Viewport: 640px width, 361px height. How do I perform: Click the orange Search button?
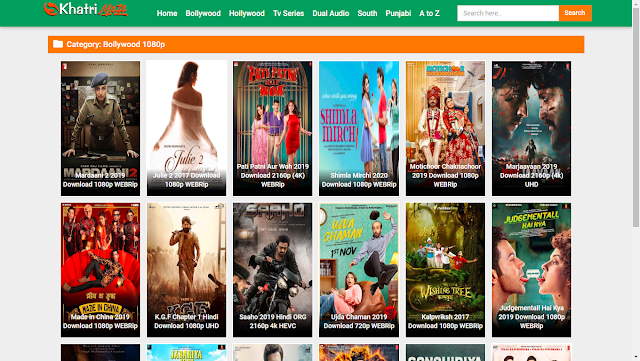pos(575,13)
